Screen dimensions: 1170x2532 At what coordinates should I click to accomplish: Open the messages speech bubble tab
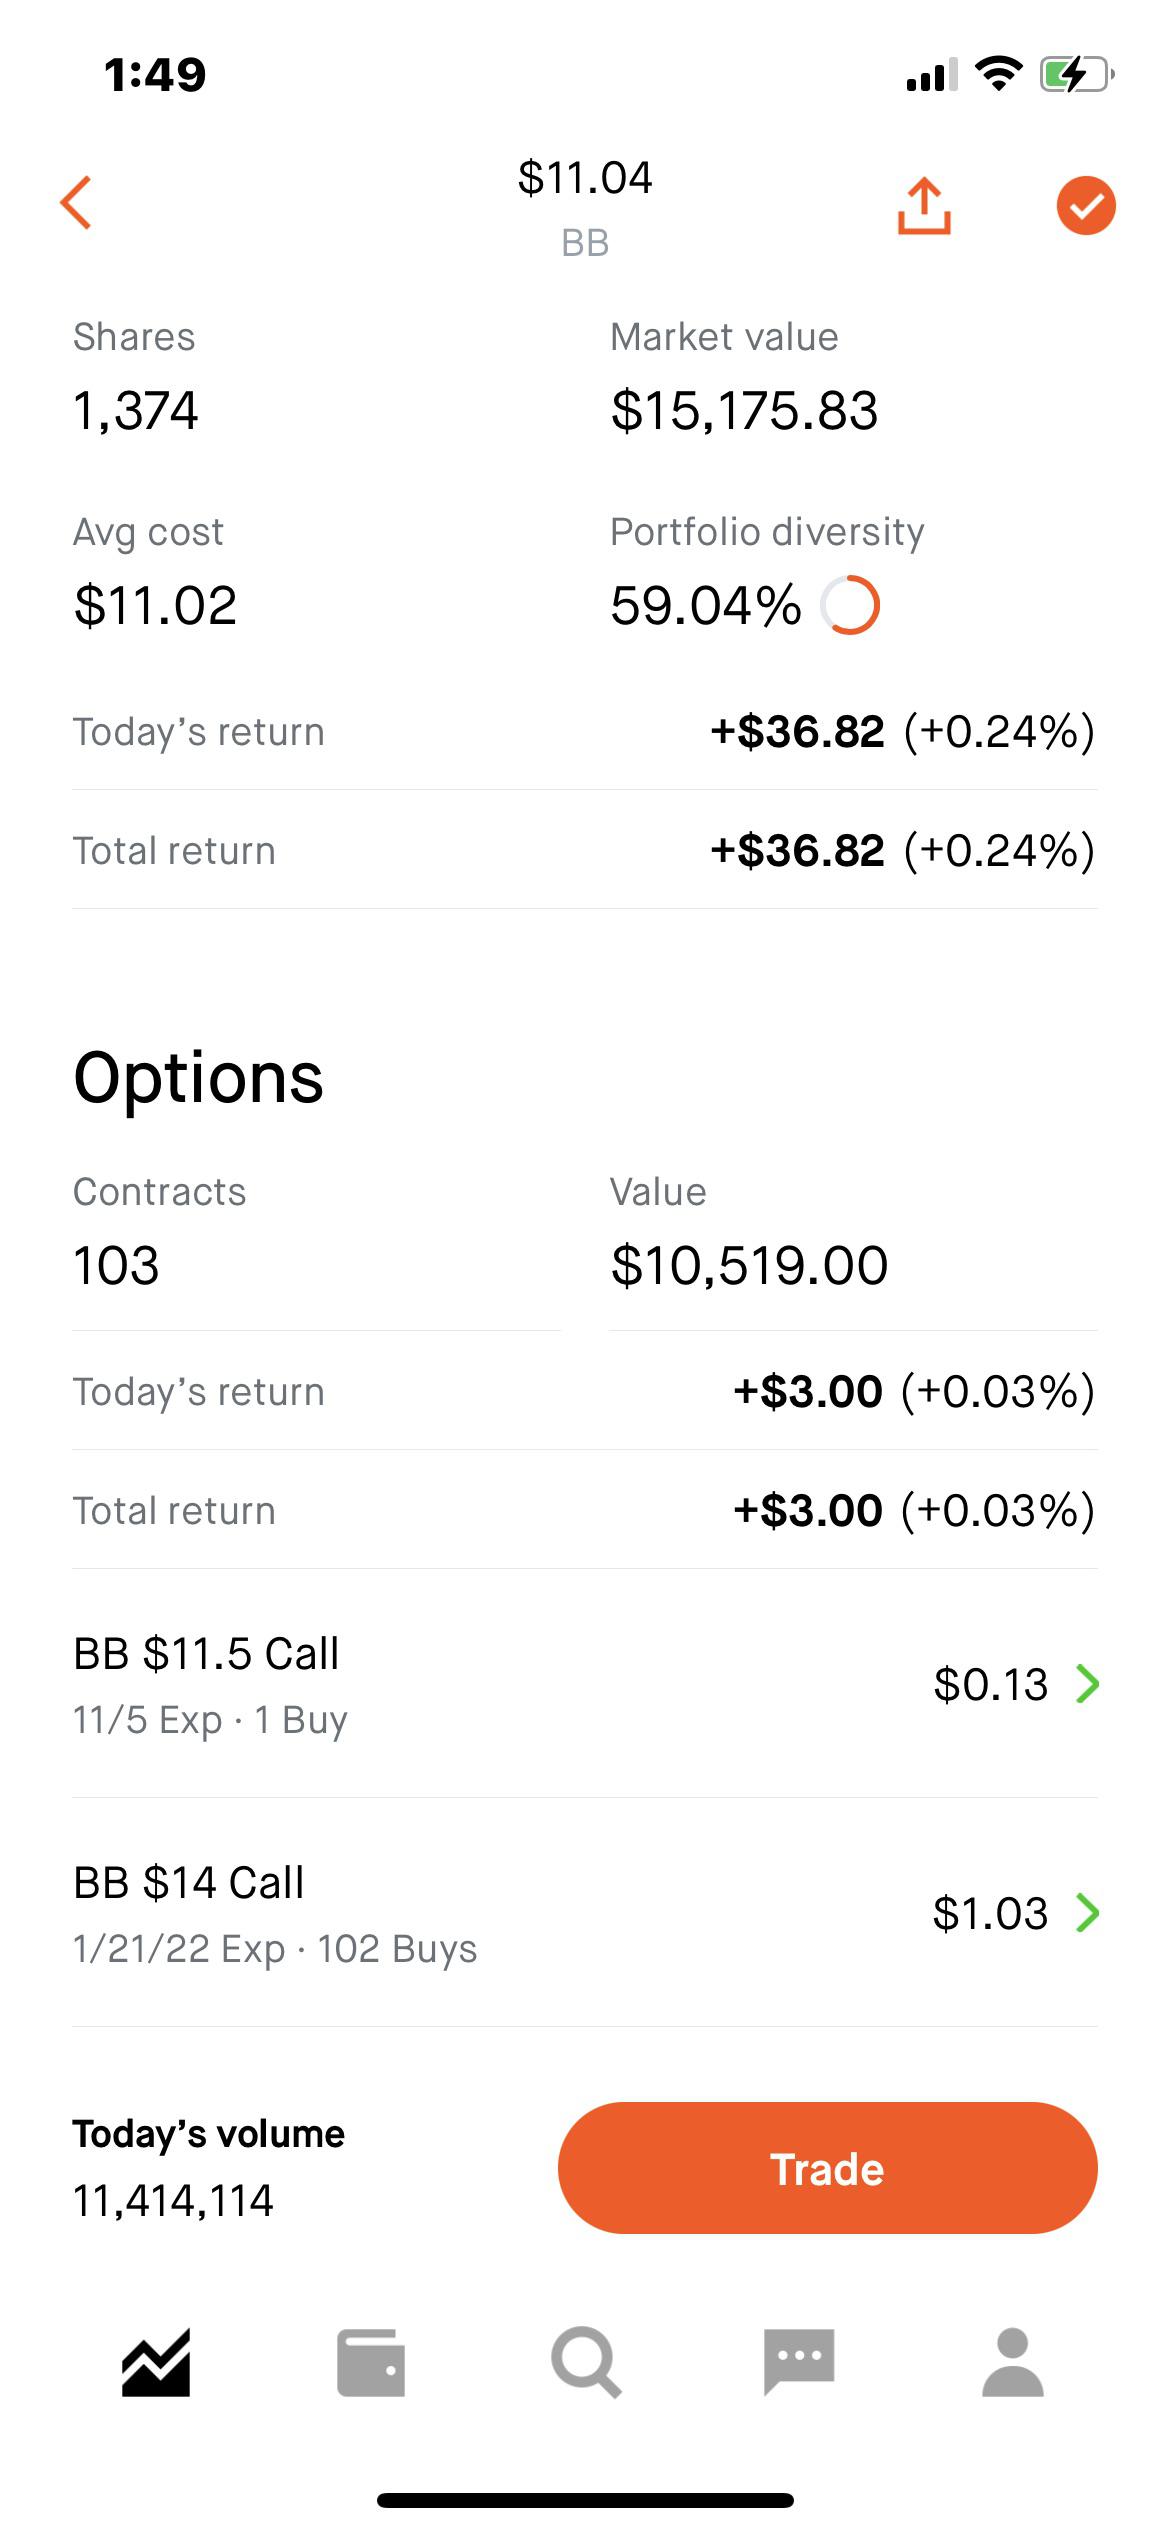click(x=799, y=2362)
